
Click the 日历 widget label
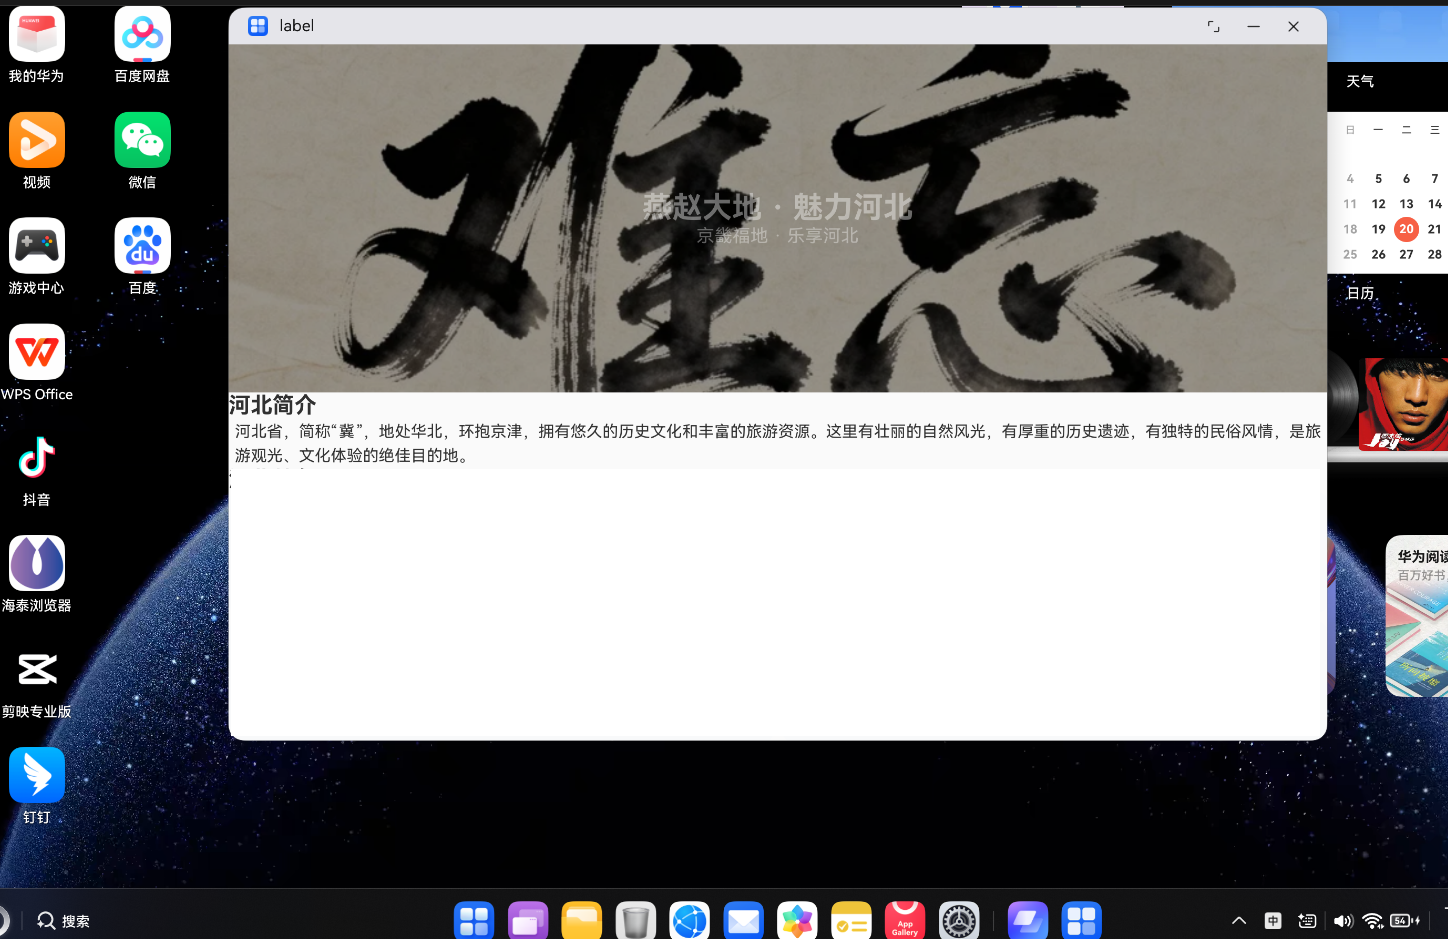1360,293
